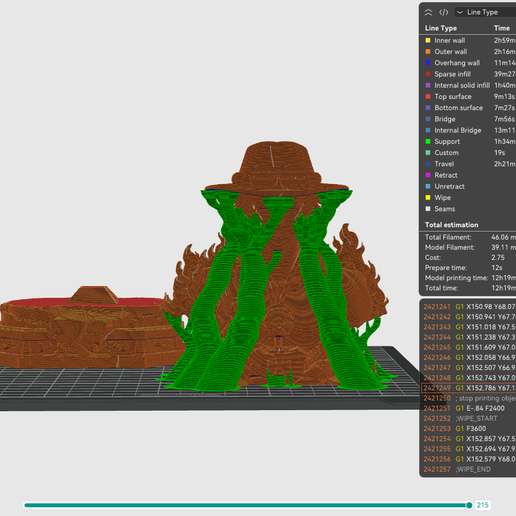Click the Custom color swatch

428,153
